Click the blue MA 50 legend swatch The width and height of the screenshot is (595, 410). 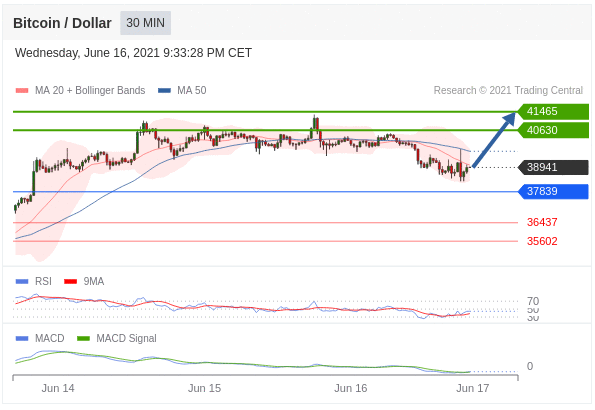click(164, 91)
